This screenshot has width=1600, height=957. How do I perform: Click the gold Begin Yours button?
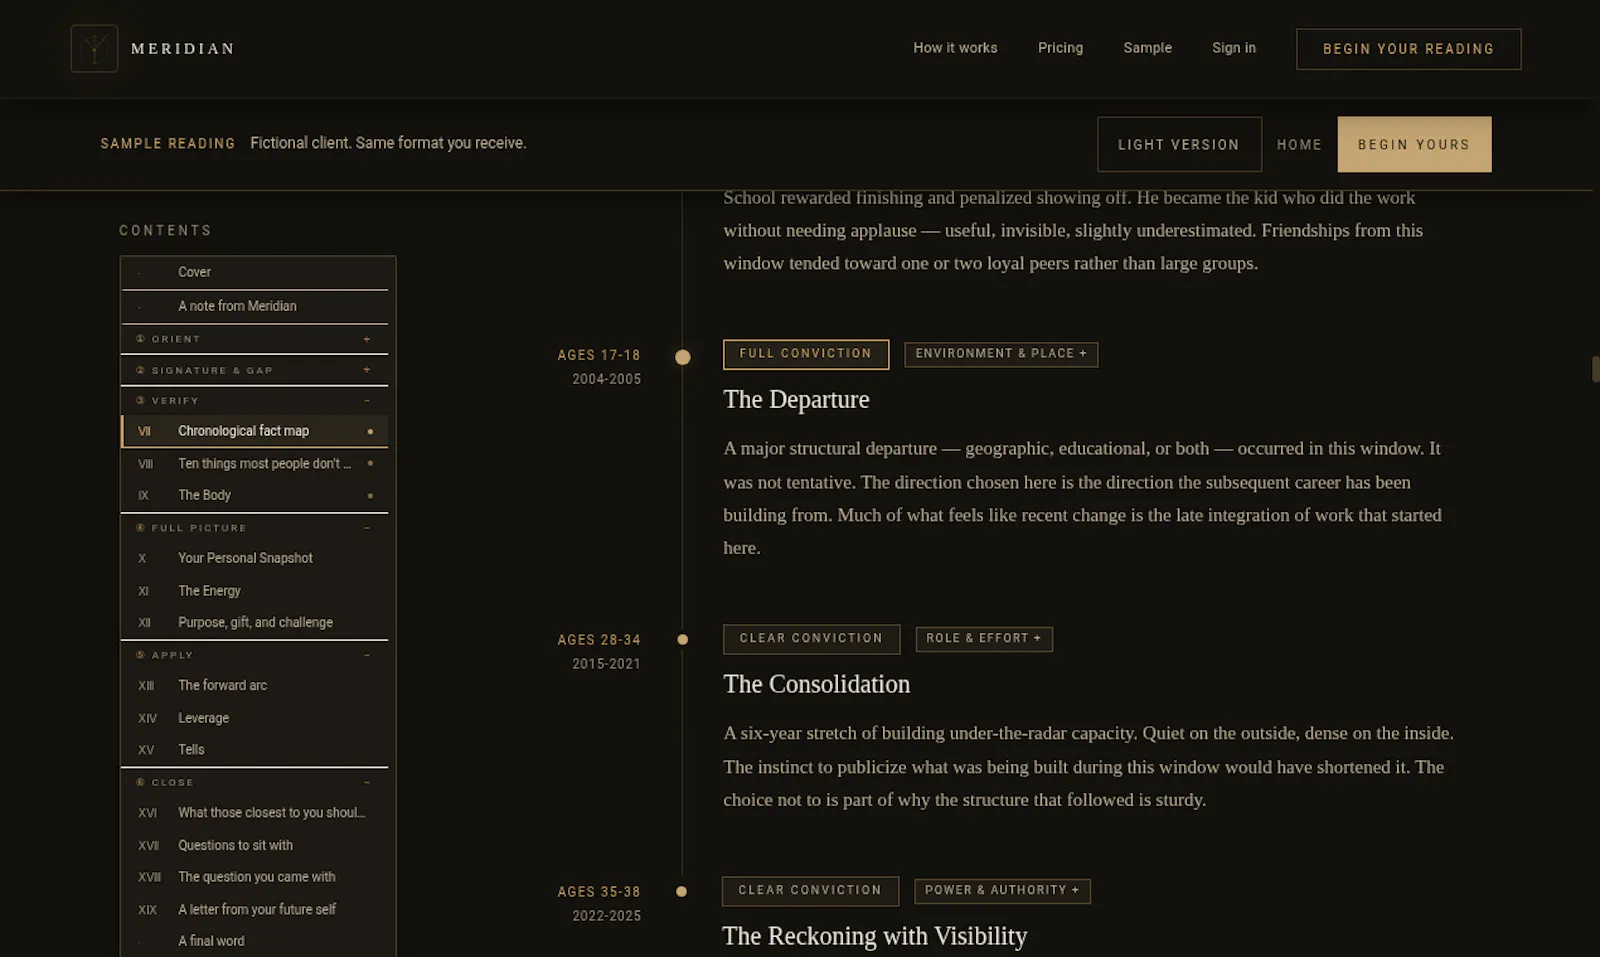[1414, 144]
